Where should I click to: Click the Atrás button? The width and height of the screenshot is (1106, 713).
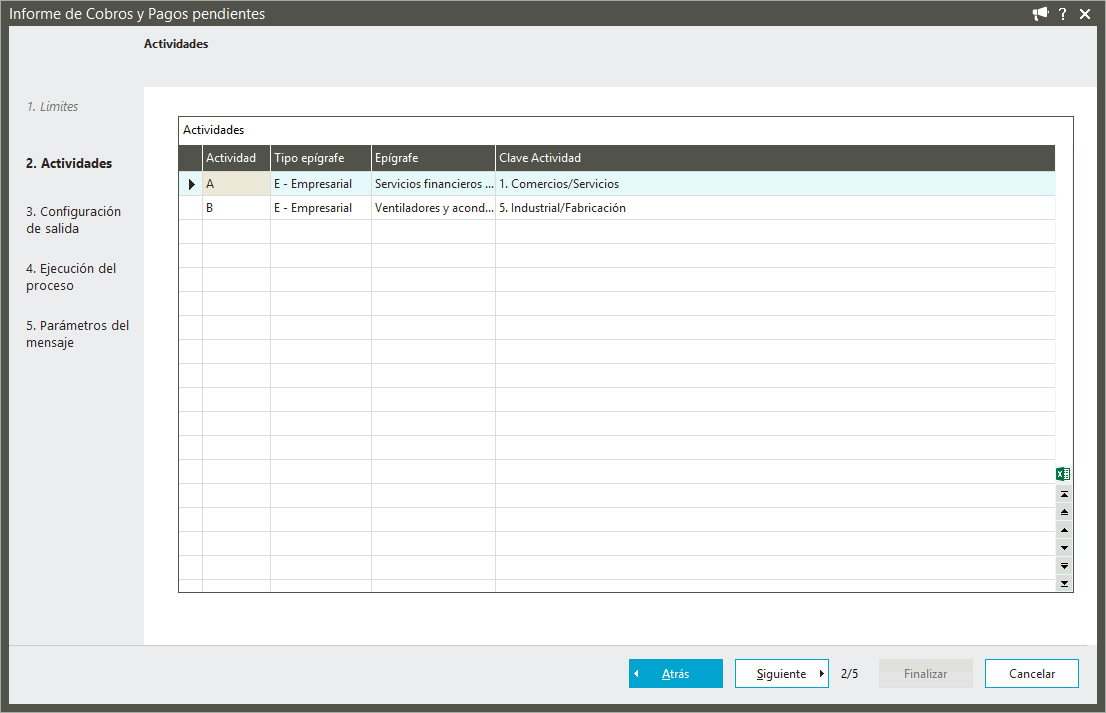(x=676, y=674)
